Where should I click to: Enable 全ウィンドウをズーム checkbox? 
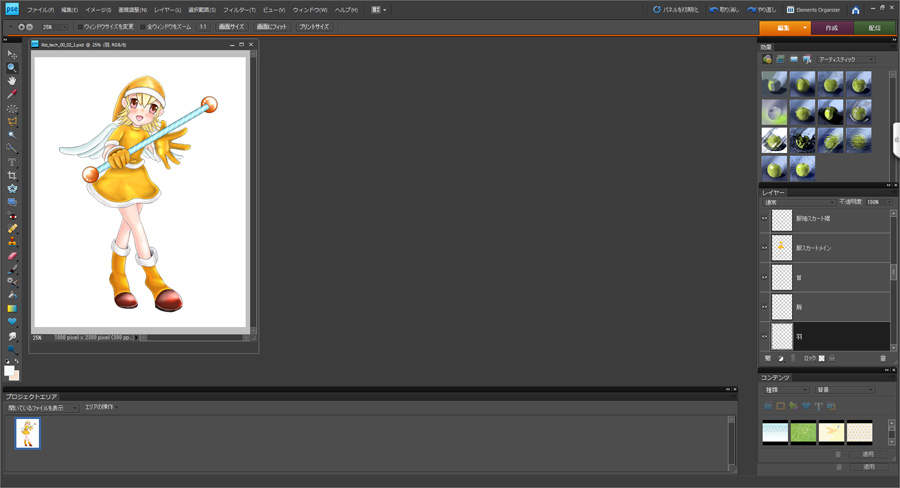pos(143,27)
